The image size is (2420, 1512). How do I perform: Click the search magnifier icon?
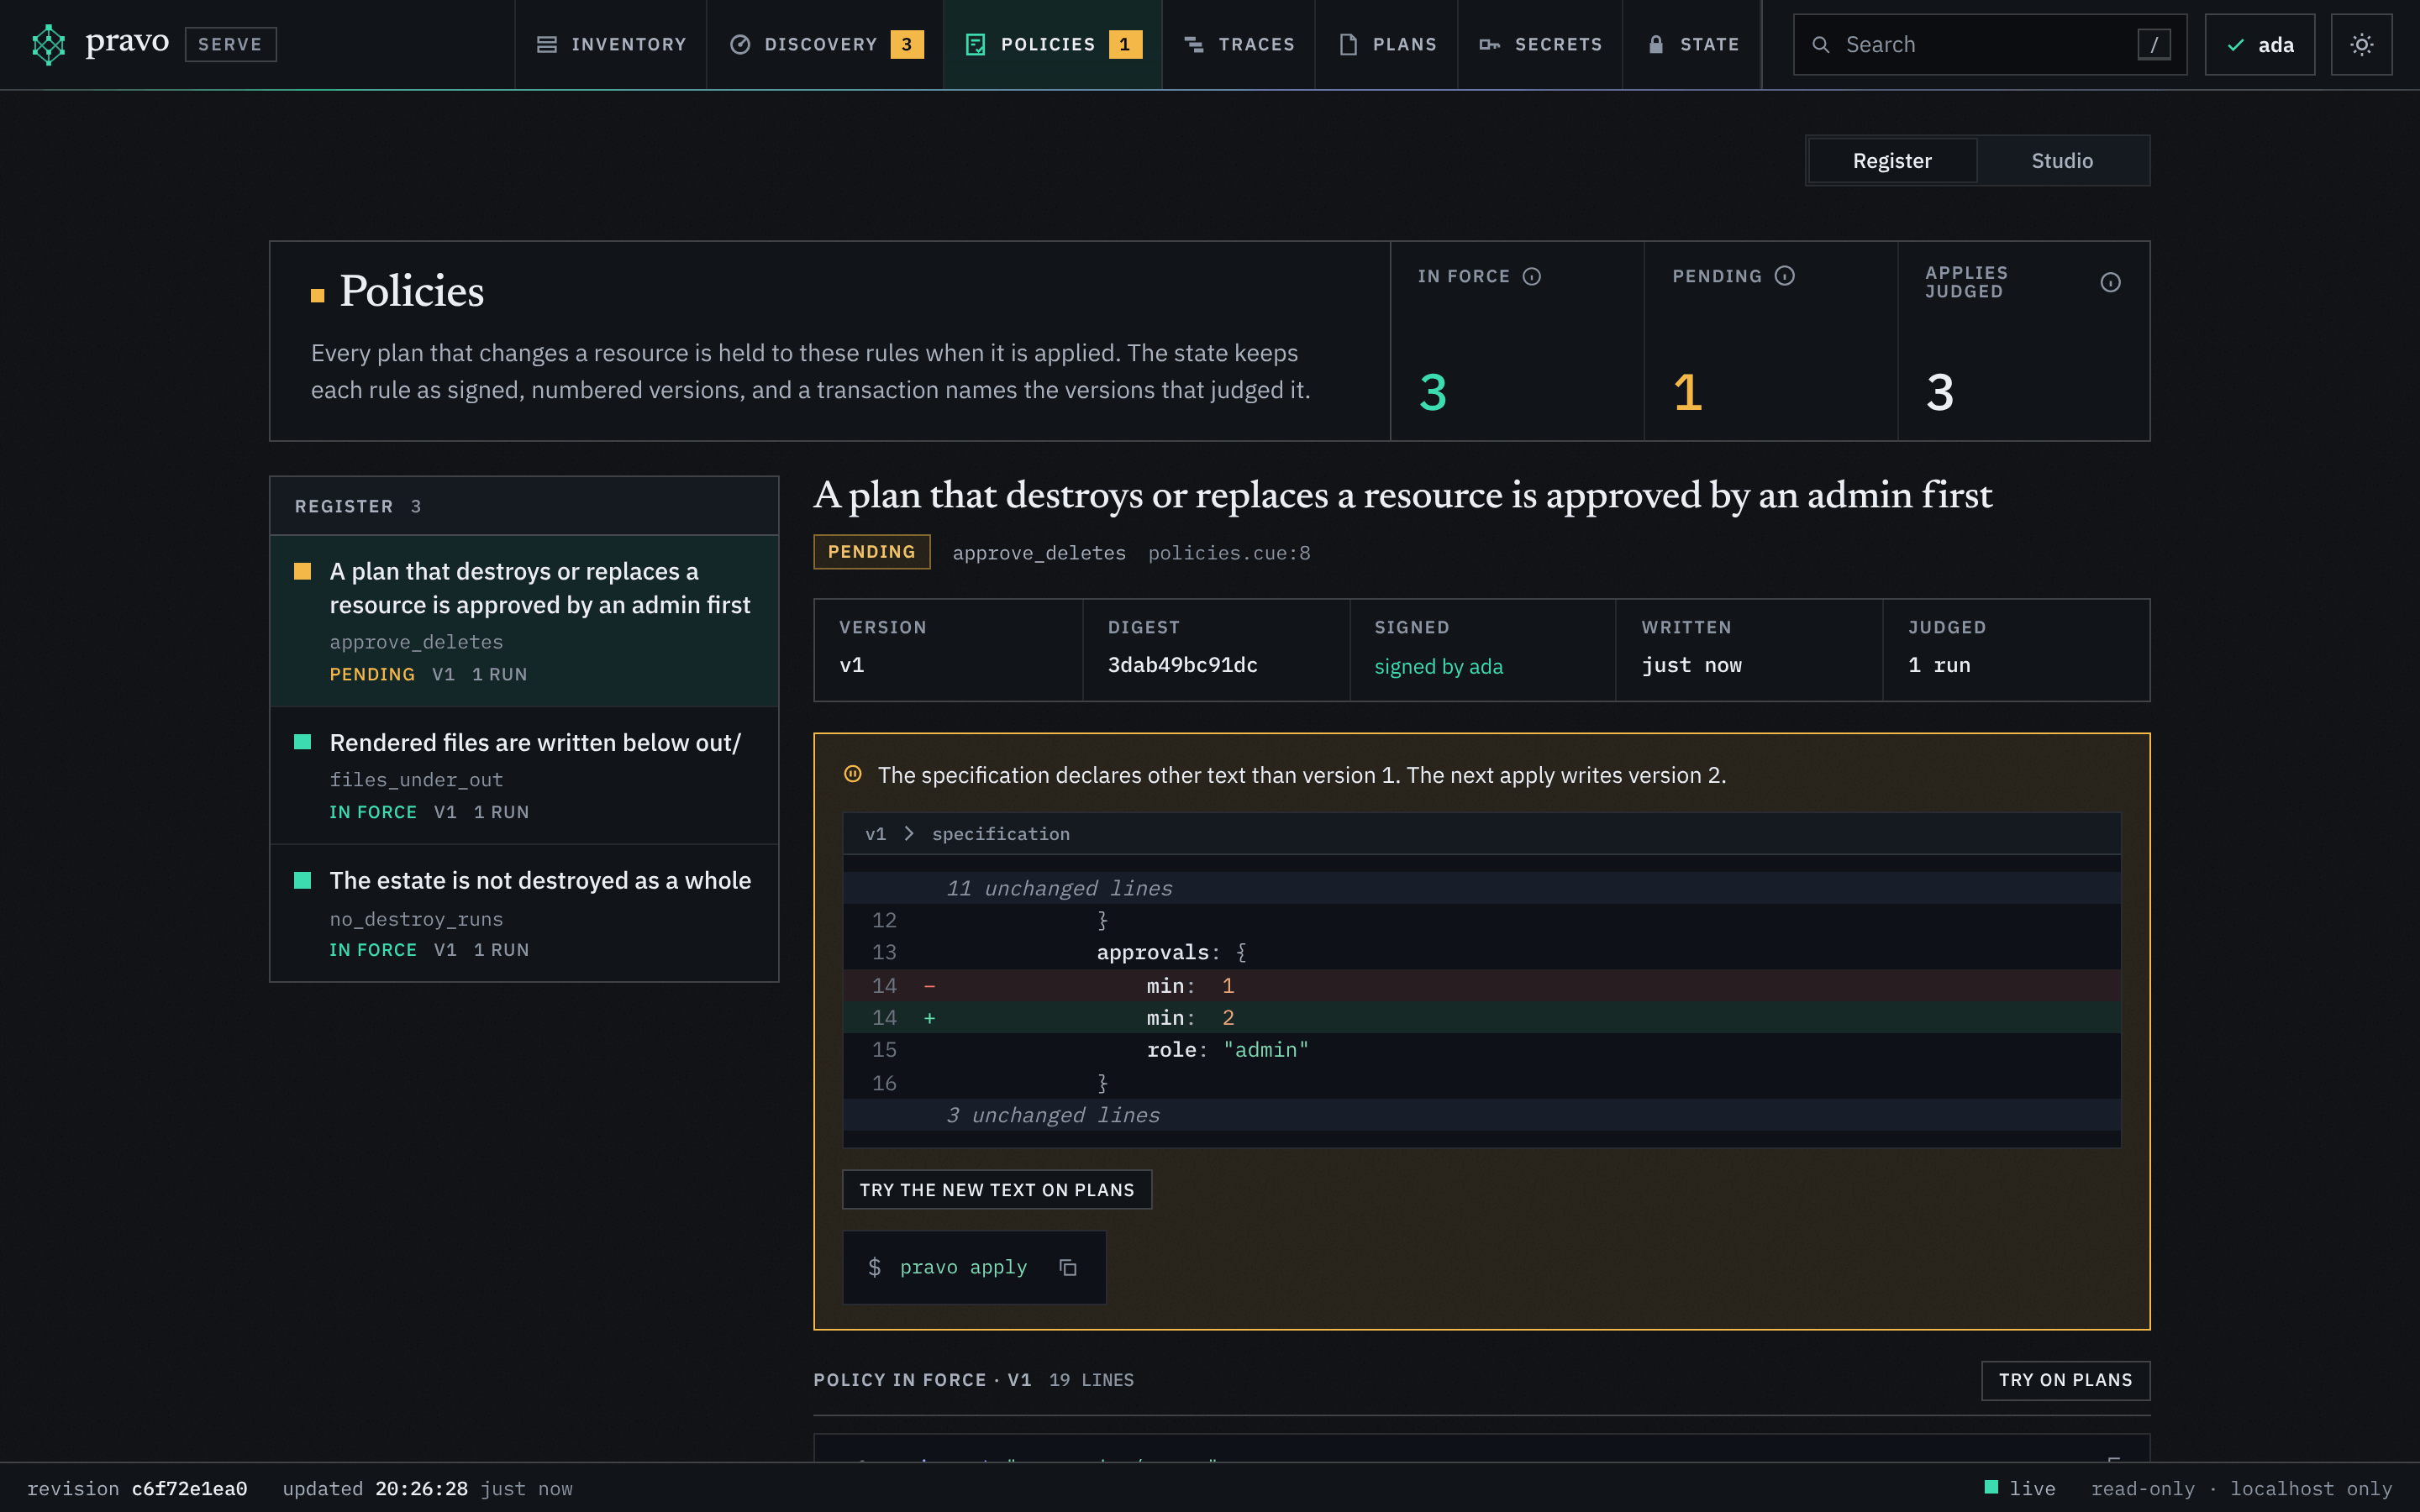[x=1821, y=45]
